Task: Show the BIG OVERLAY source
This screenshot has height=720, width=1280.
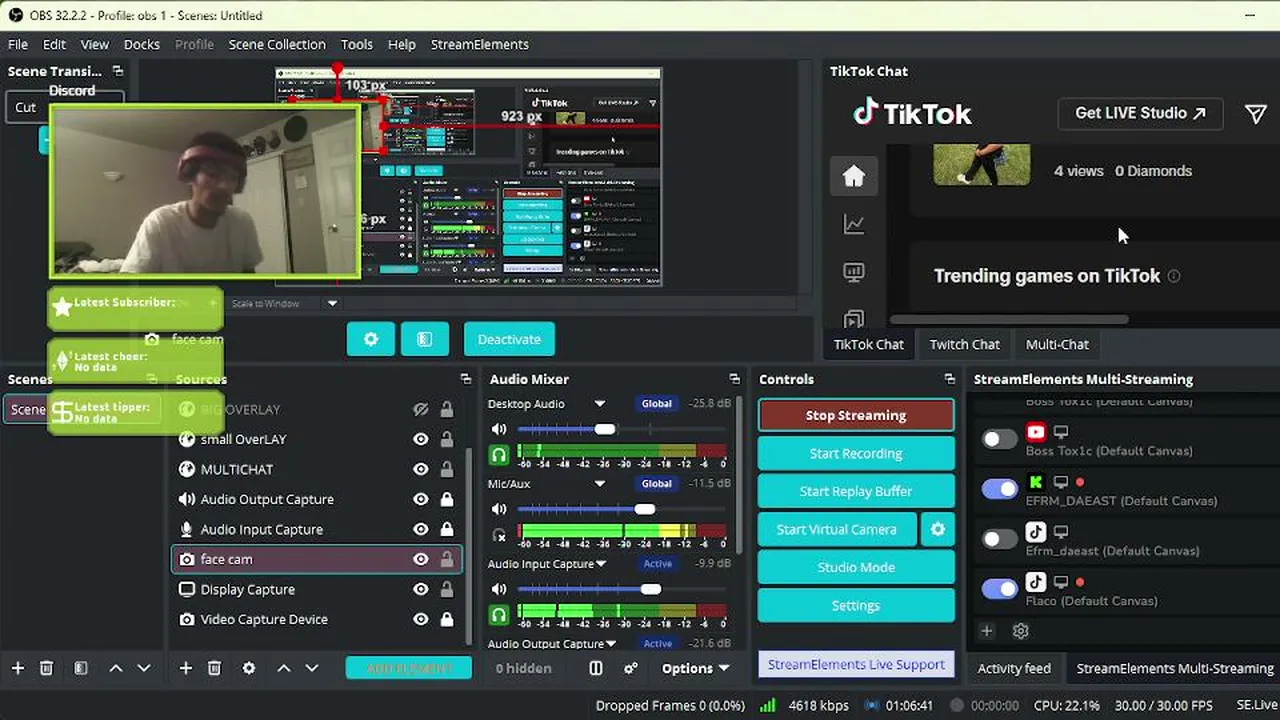Action: [421, 409]
